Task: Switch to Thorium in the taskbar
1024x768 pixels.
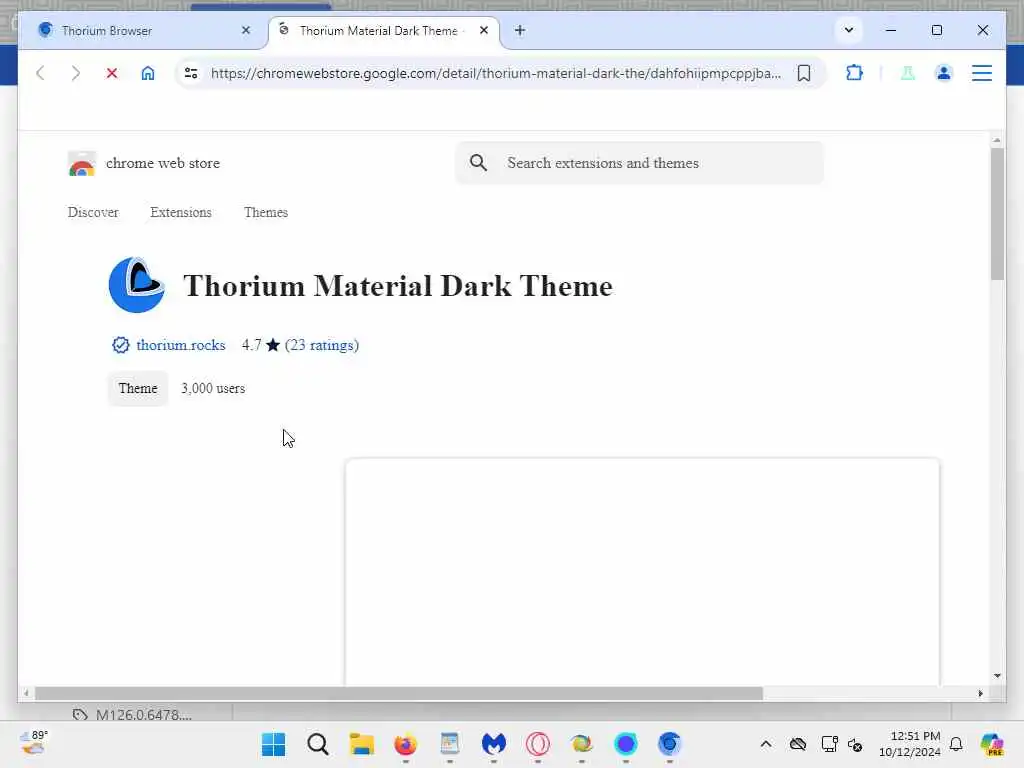Action: click(669, 744)
